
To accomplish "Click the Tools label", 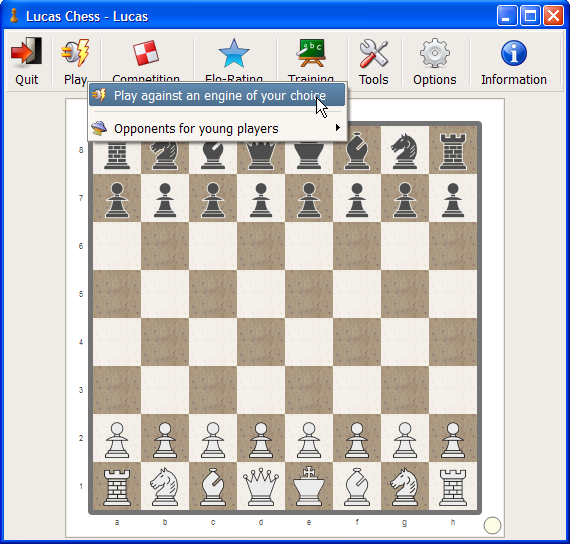I will pyautogui.click(x=374, y=80).
